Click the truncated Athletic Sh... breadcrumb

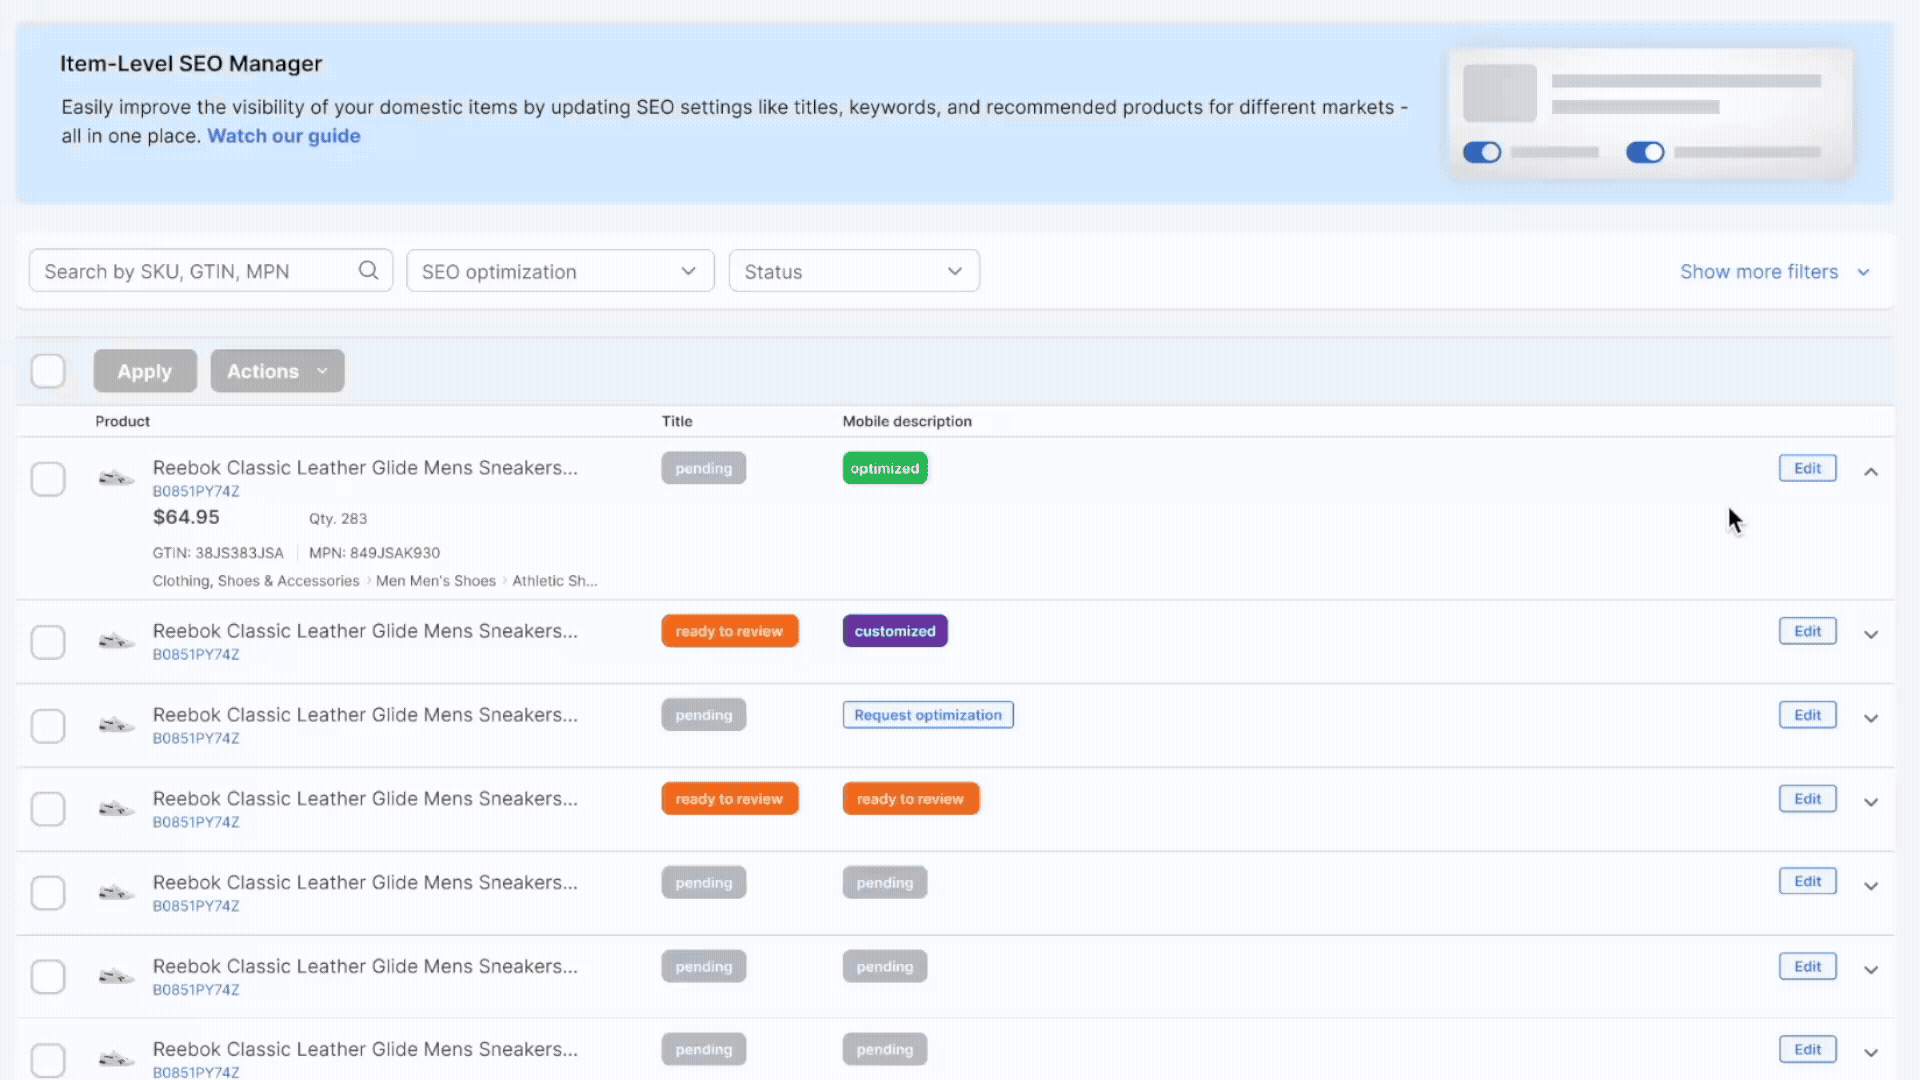(x=555, y=581)
